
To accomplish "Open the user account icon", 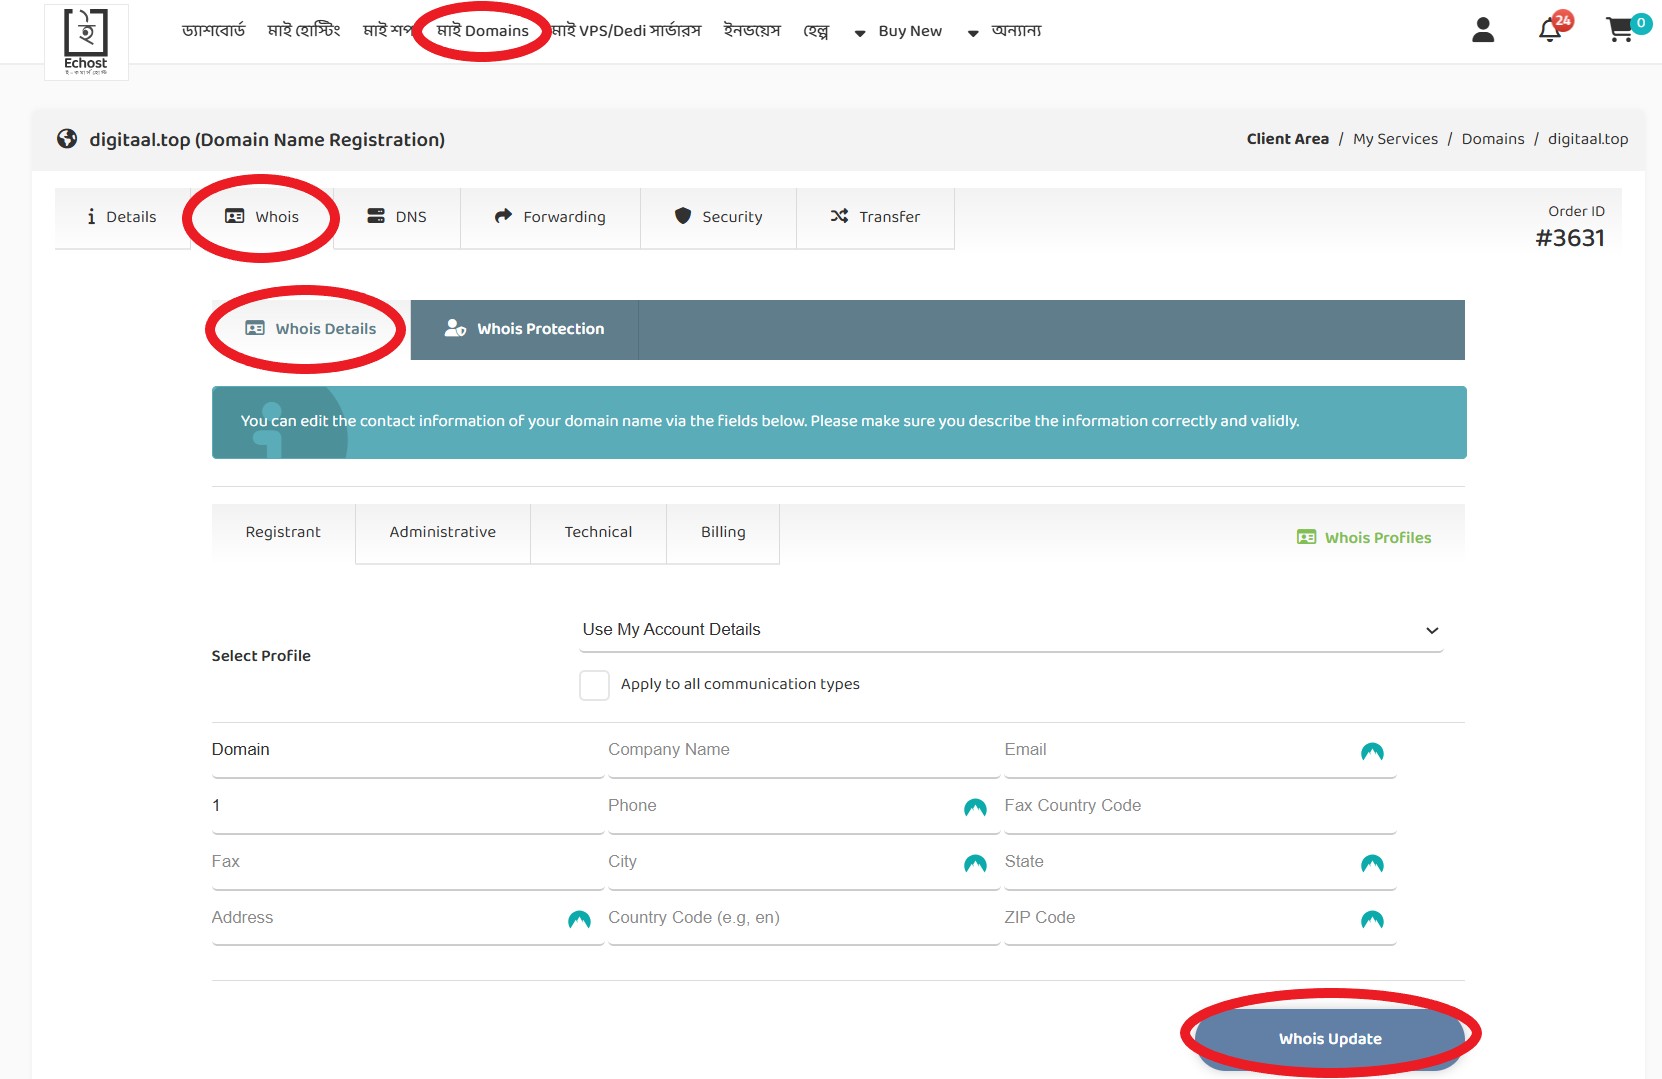I will tap(1483, 31).
